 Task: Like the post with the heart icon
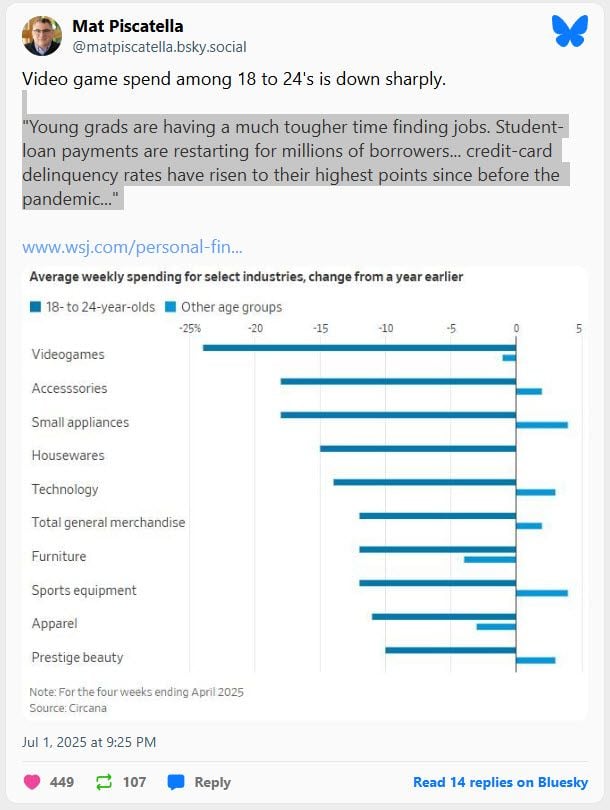point(32,782)
